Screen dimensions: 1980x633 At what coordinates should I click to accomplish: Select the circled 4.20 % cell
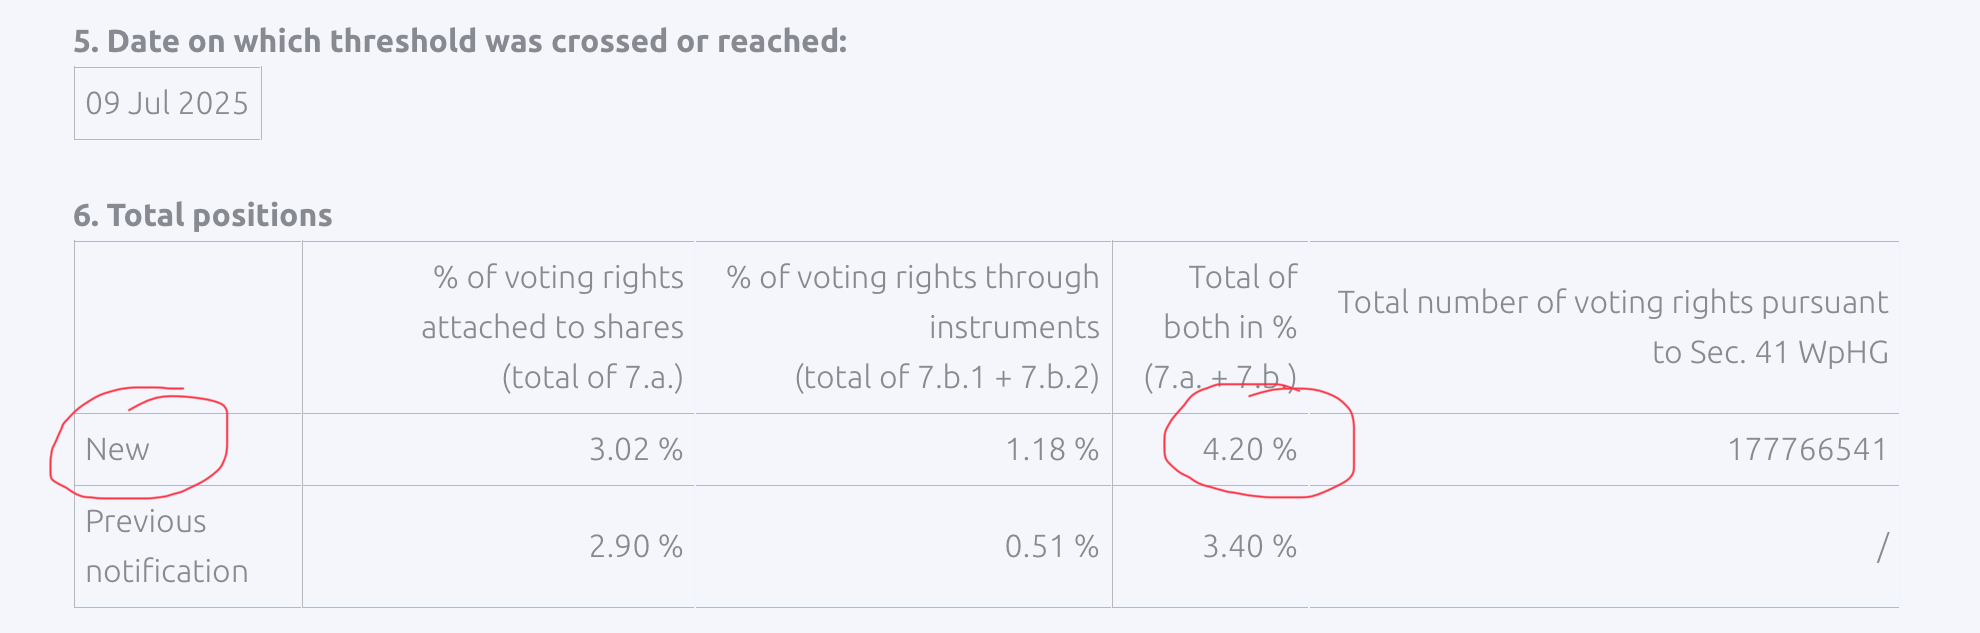[1249, 449]
